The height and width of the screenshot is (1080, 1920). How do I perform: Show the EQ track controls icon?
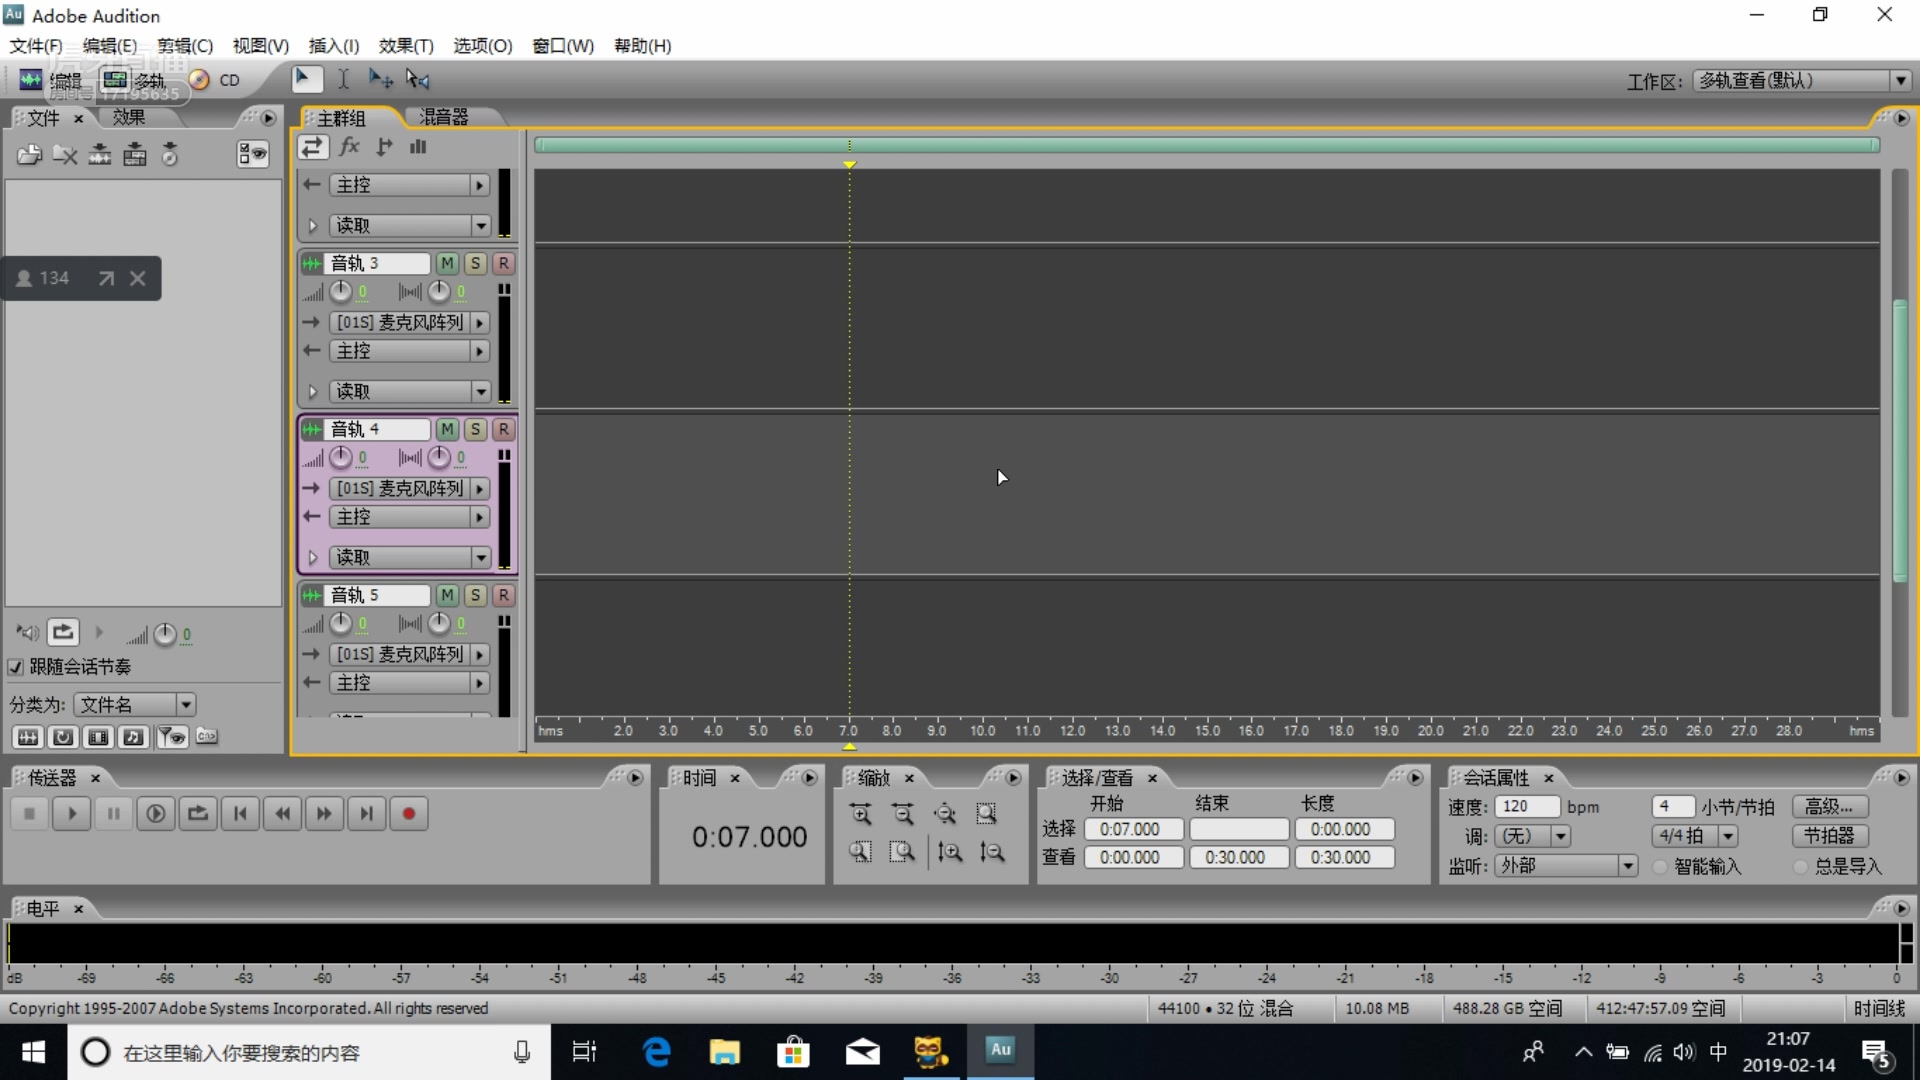[418, 147]
